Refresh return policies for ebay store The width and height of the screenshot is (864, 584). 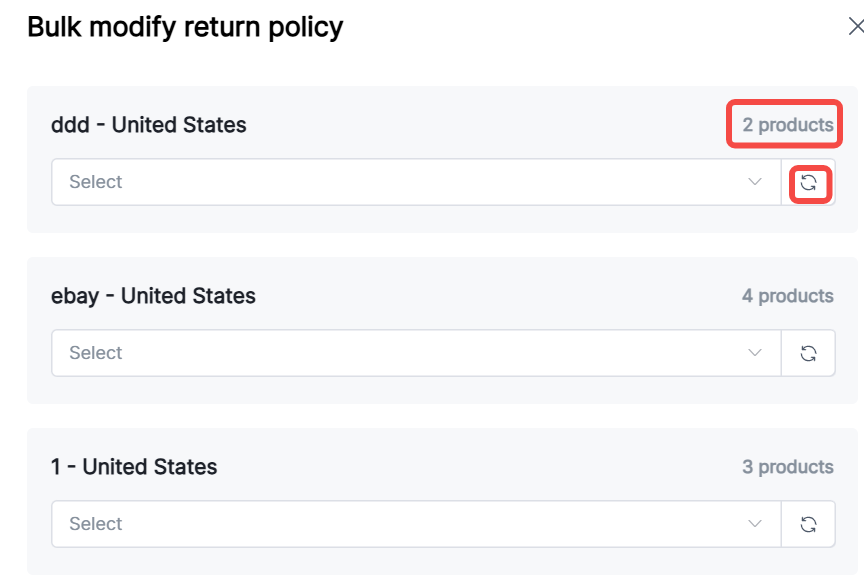coord(809,353)
